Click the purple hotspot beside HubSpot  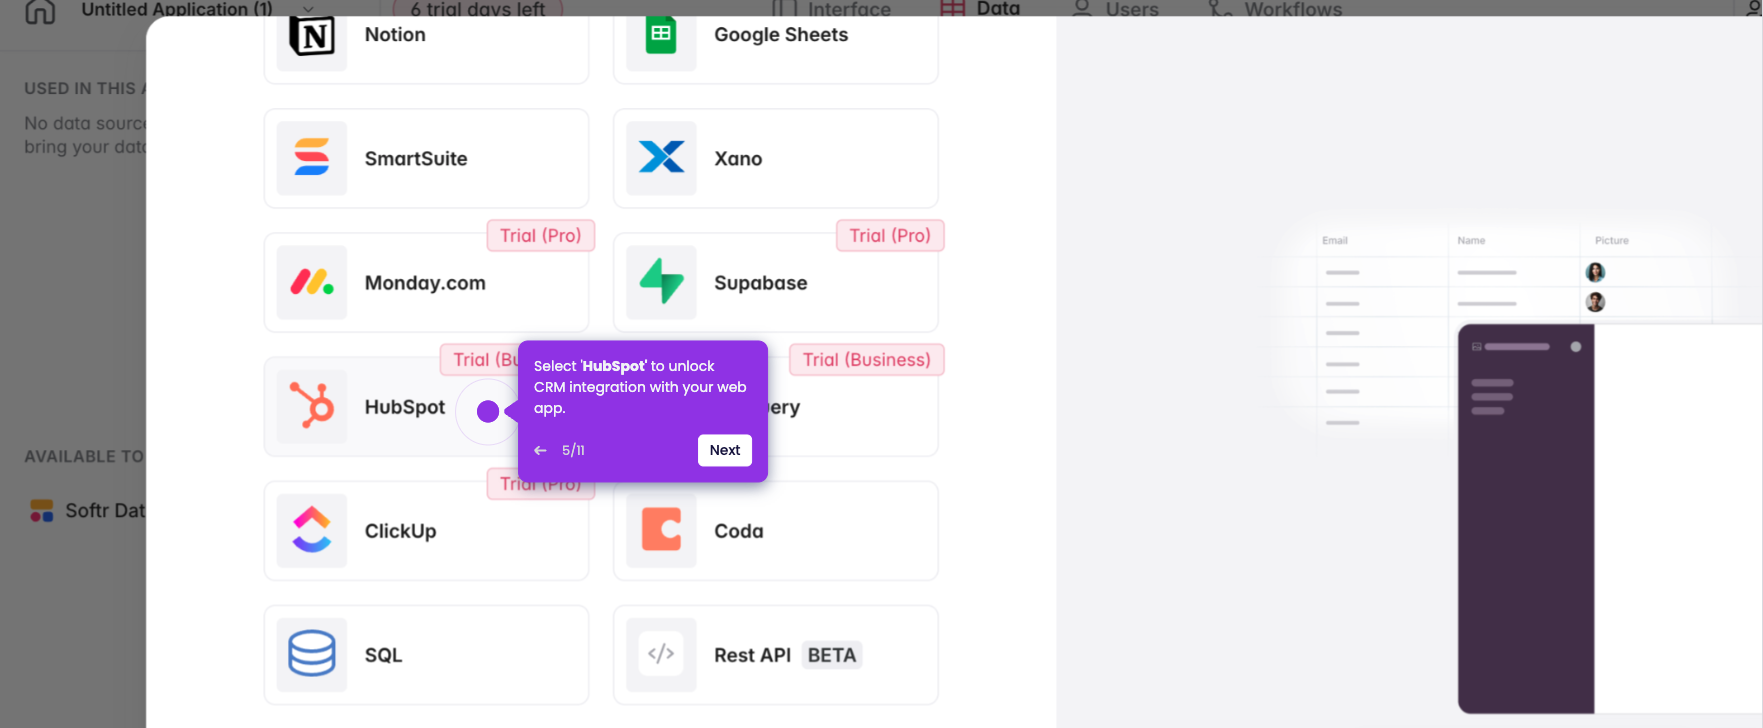point(488,411)
